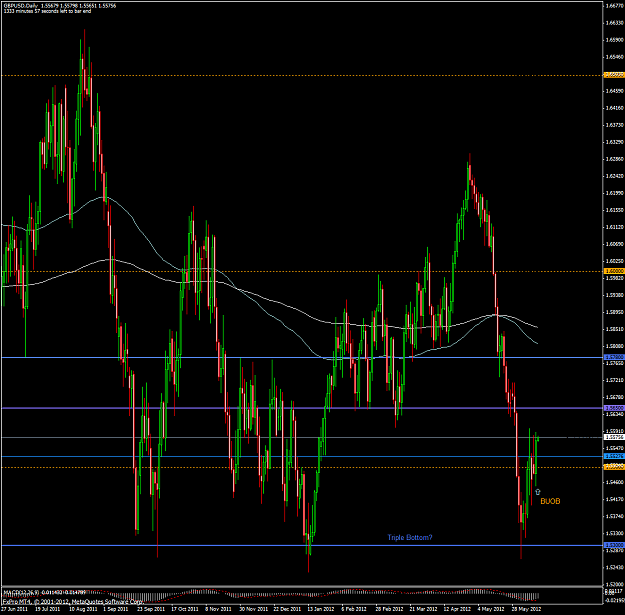625x615 pixels.
Task: Click the blue 1.5300 price tag
Action: click(x=614, y=545)
